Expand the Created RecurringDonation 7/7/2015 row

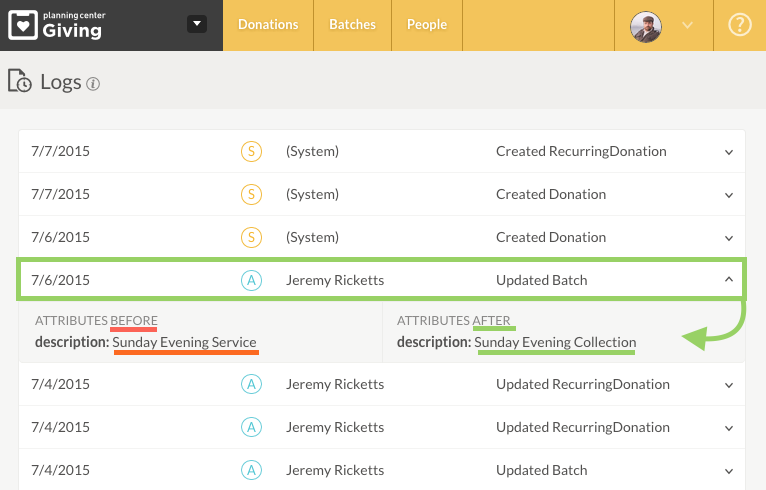728,152
